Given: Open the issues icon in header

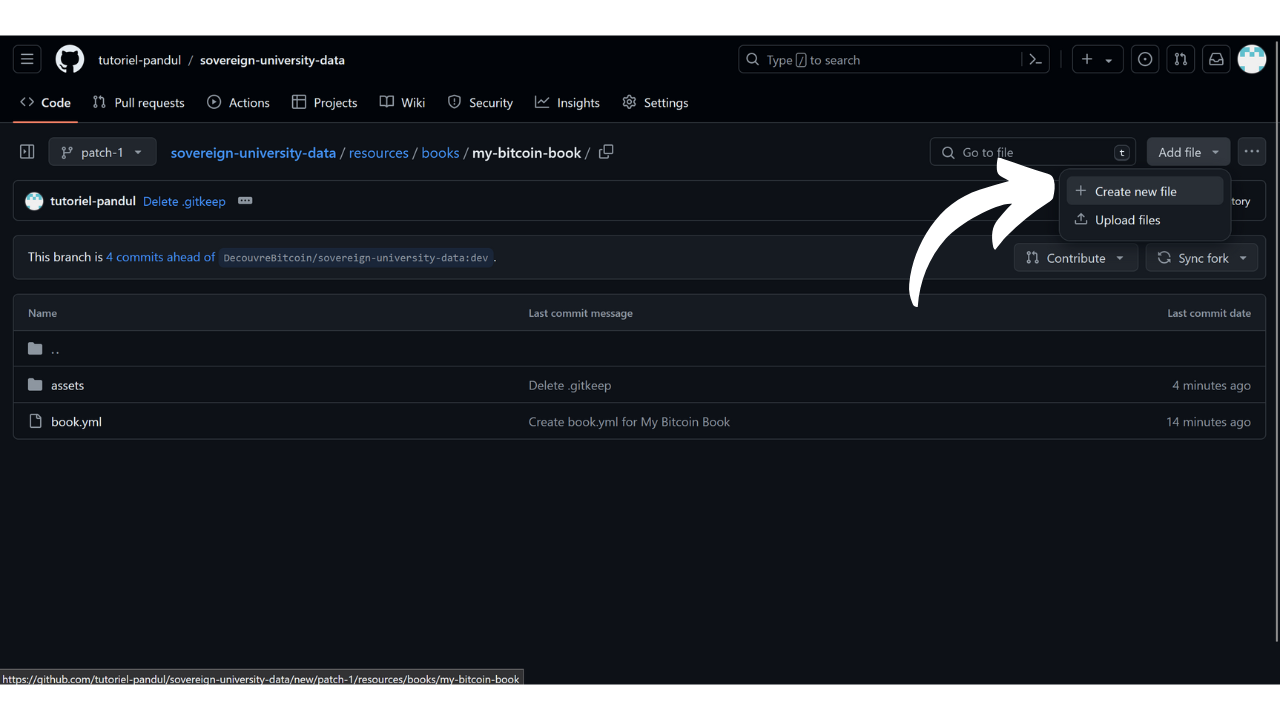Looking at the screenshot, I should click(1145, 60).
